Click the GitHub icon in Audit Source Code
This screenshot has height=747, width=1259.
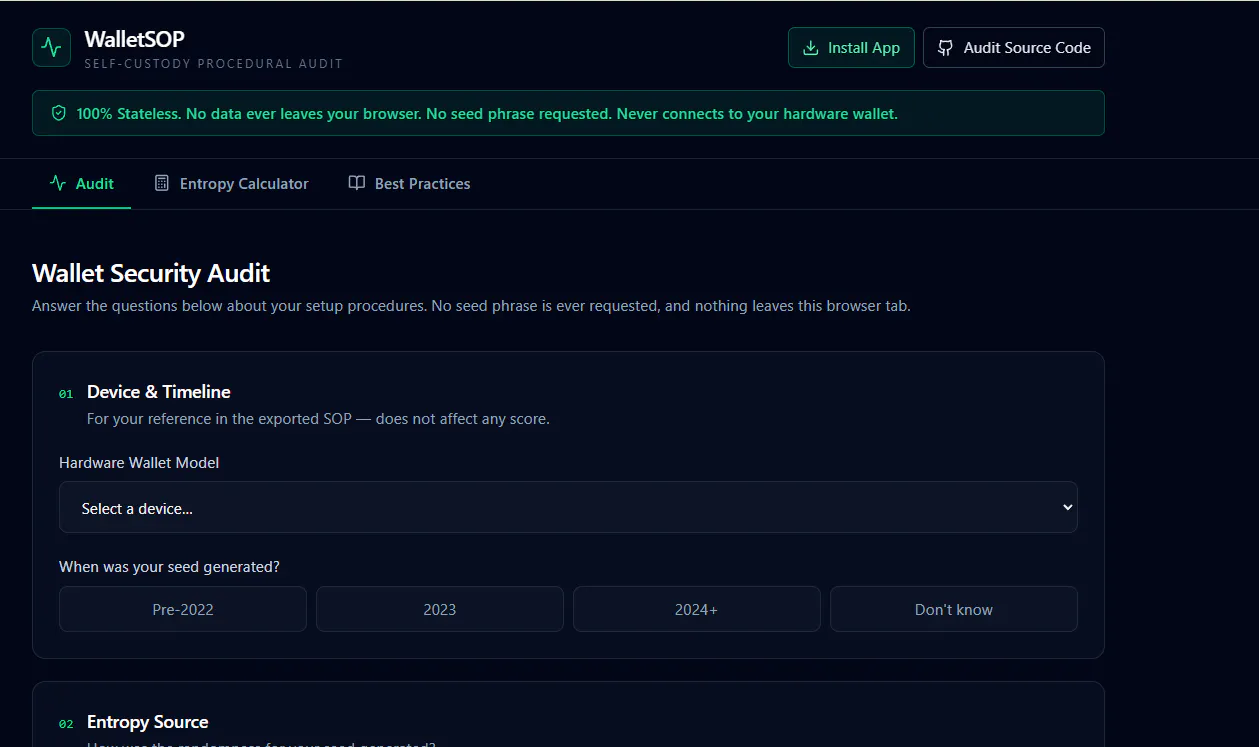(x=946, y=48)
